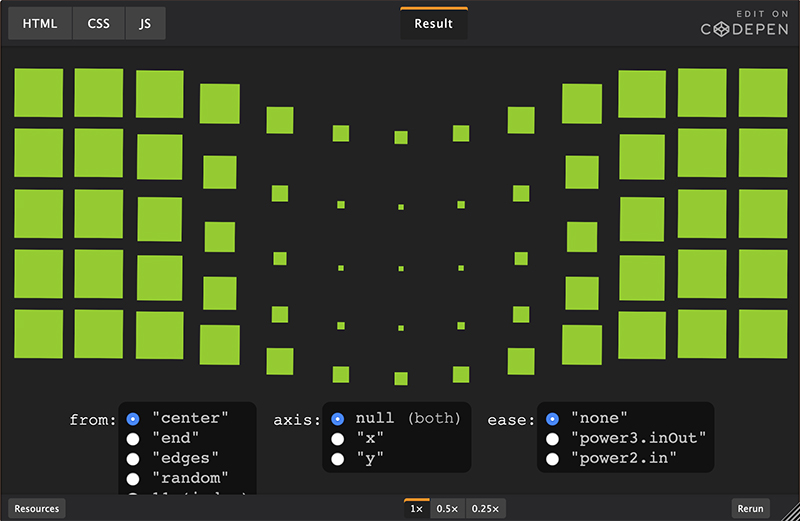Select the Result tab

(x=434, y=23)
